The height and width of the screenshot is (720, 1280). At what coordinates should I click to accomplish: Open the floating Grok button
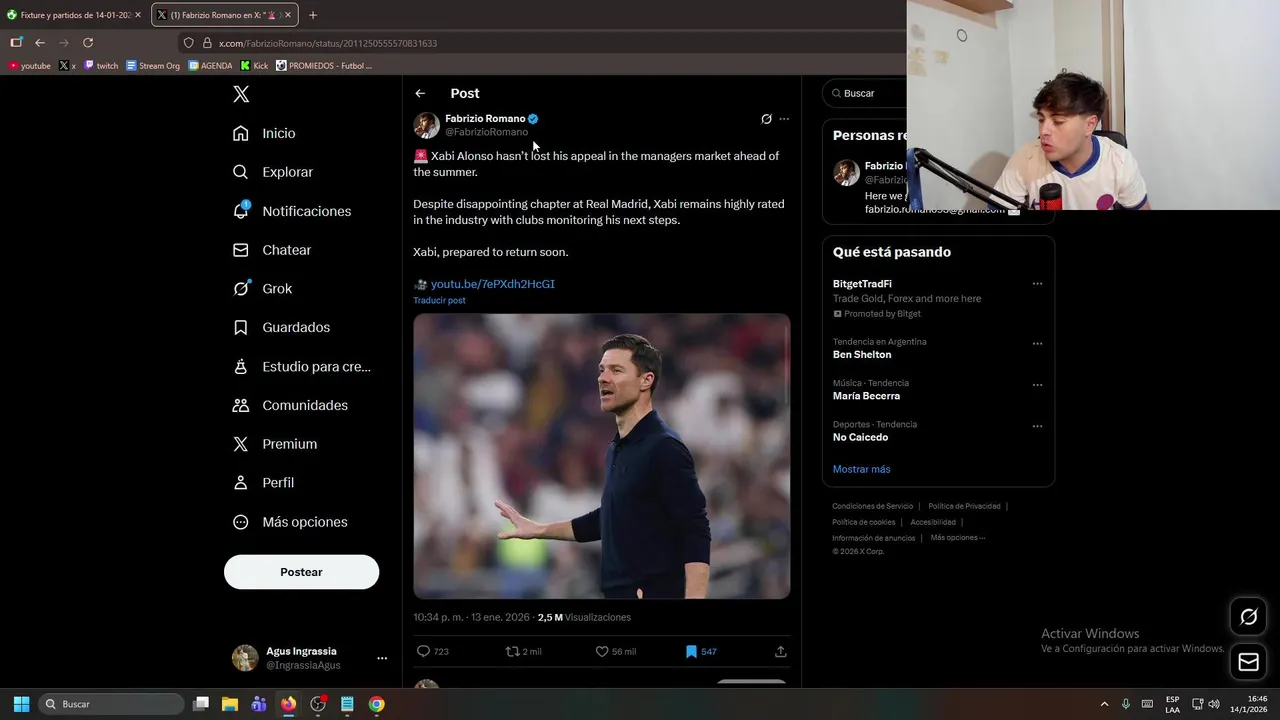click(x=1249, y=617)
